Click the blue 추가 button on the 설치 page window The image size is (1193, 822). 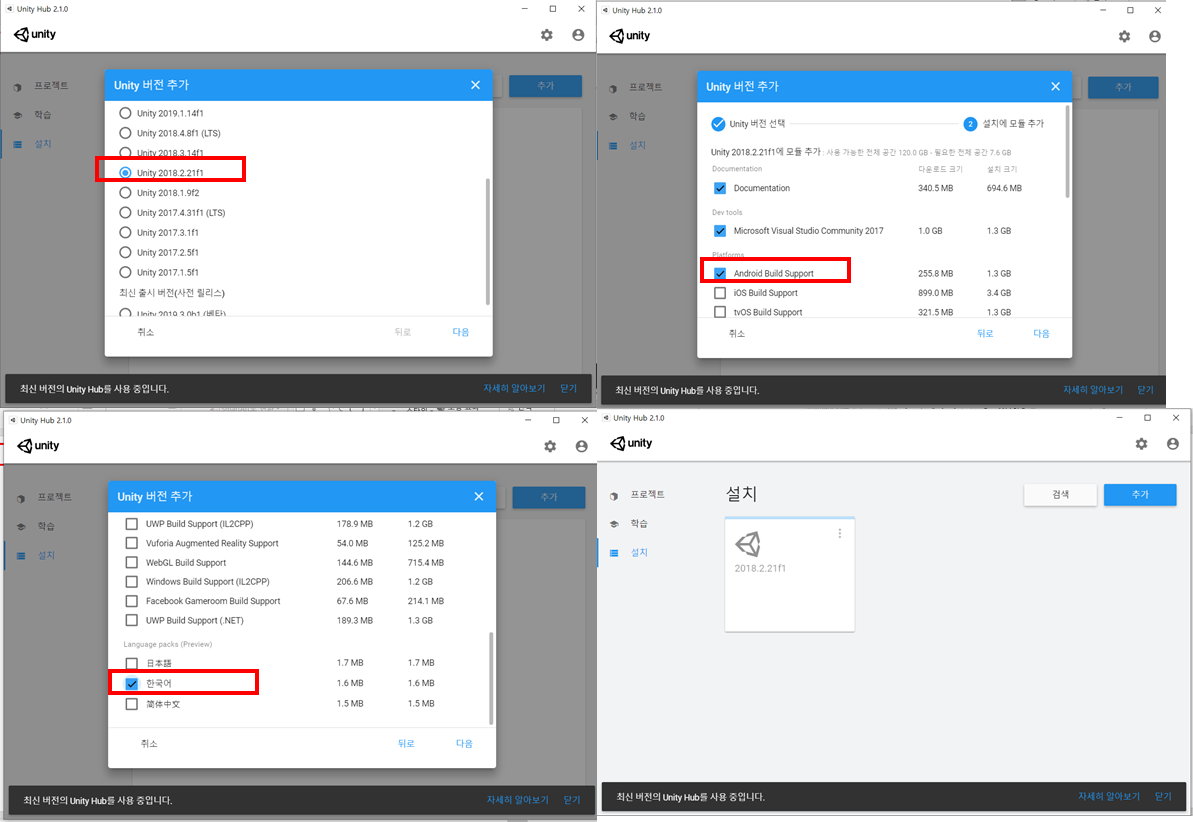click(x=1140, y=495)
